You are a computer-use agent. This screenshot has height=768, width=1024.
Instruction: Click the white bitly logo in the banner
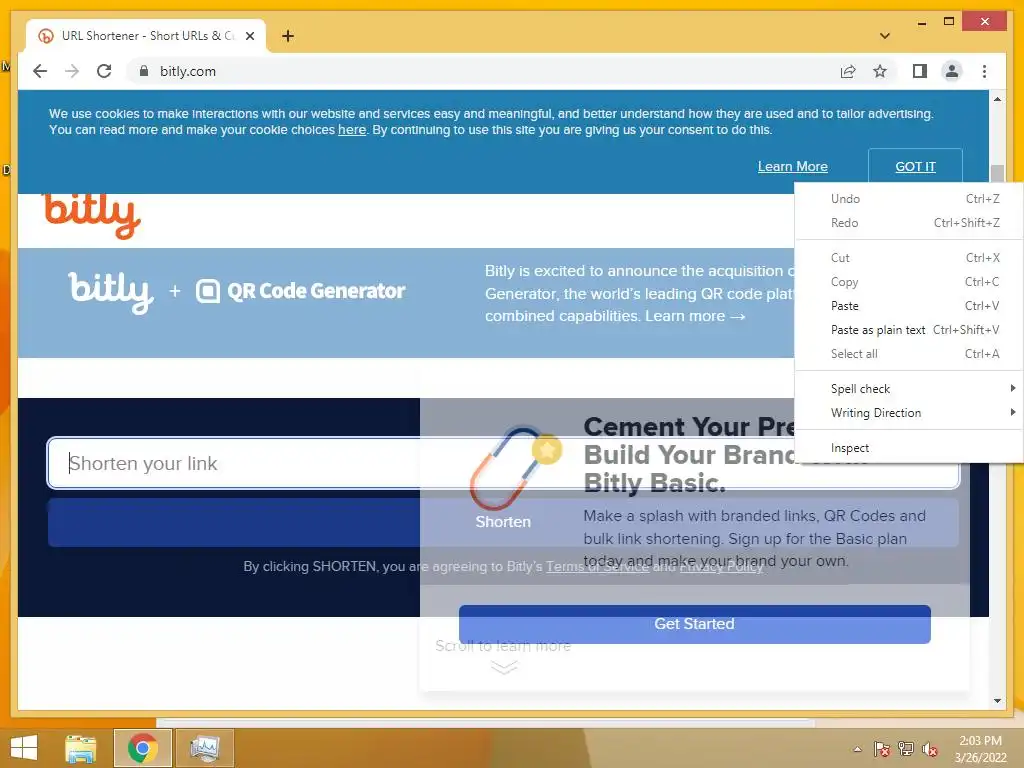tap(111, 292)
